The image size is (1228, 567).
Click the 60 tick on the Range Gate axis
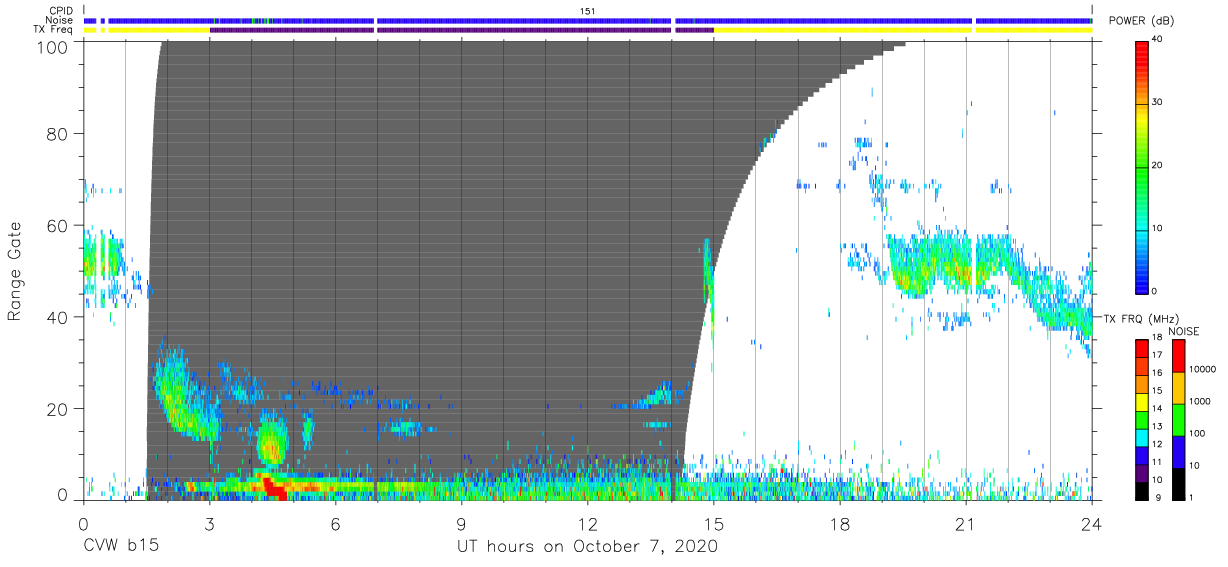tap(59, 226)
